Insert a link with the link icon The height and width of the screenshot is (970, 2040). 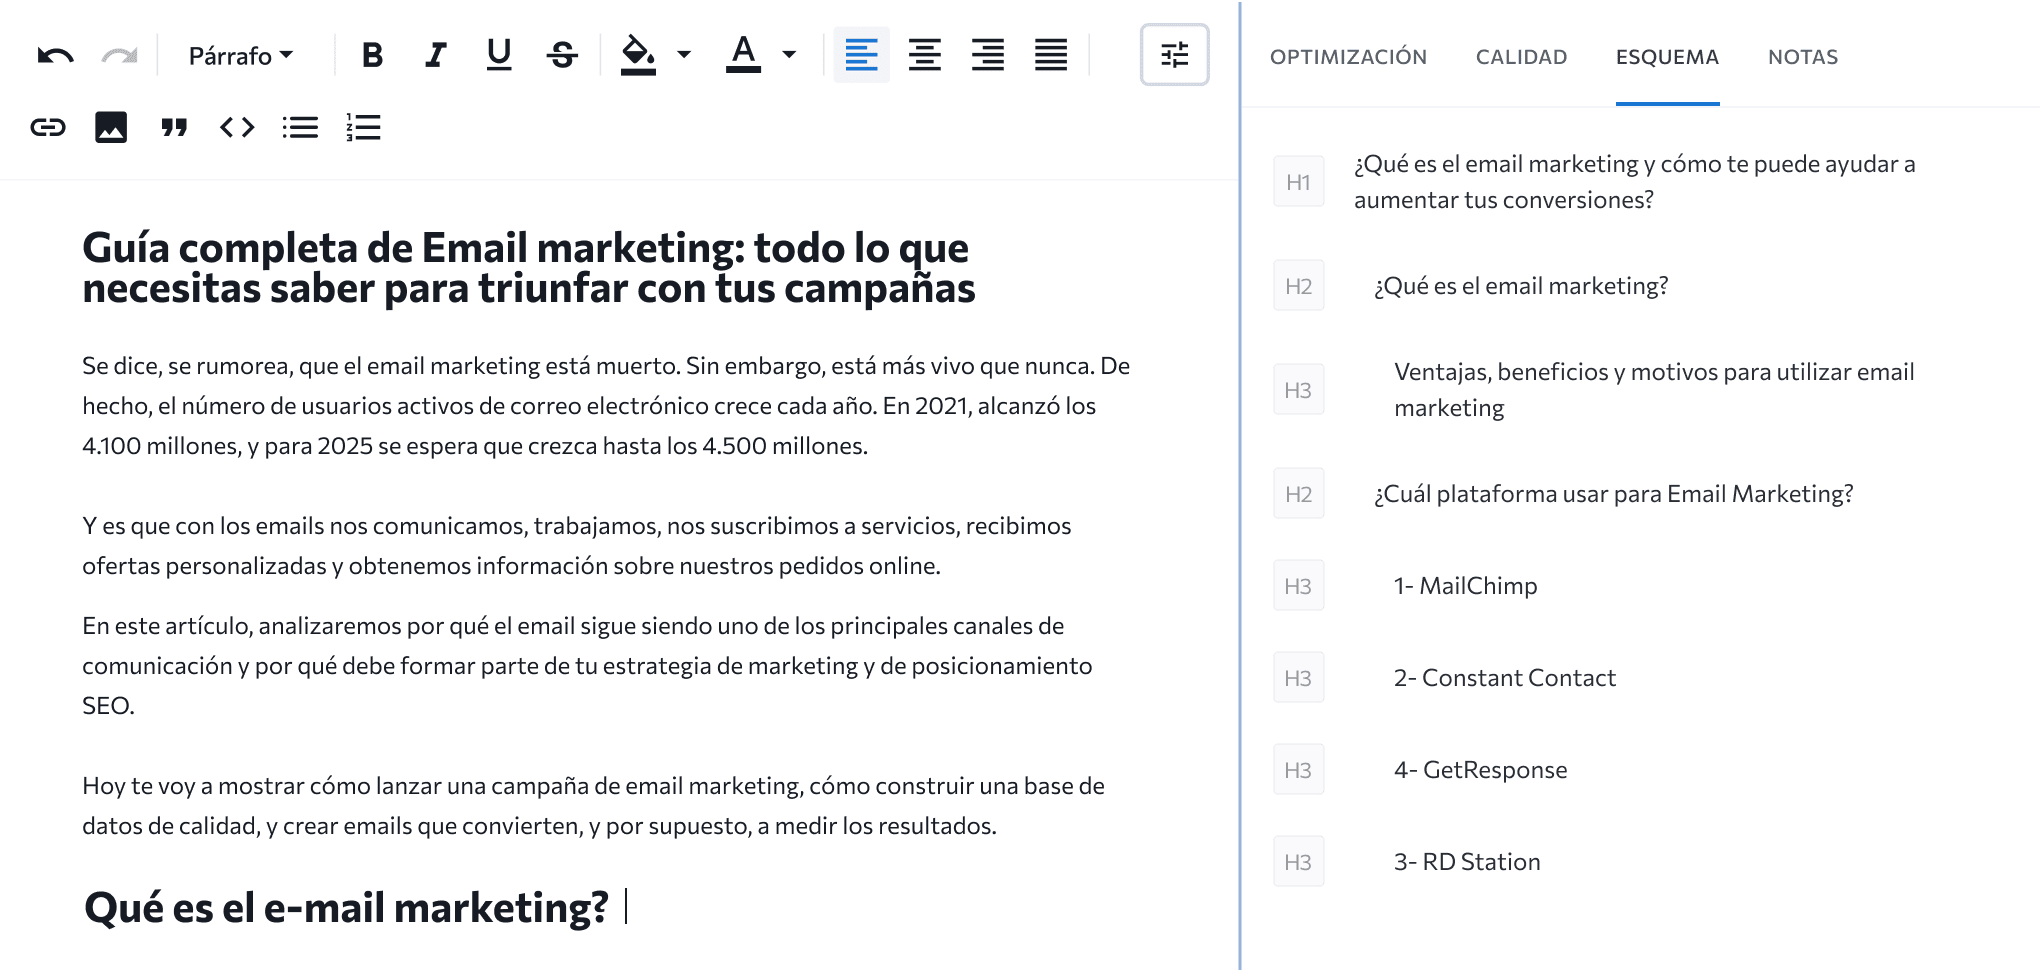pos(49,127)
